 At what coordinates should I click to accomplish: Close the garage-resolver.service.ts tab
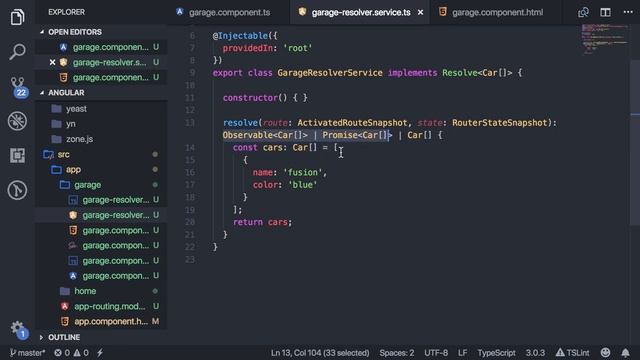(420, 13)
